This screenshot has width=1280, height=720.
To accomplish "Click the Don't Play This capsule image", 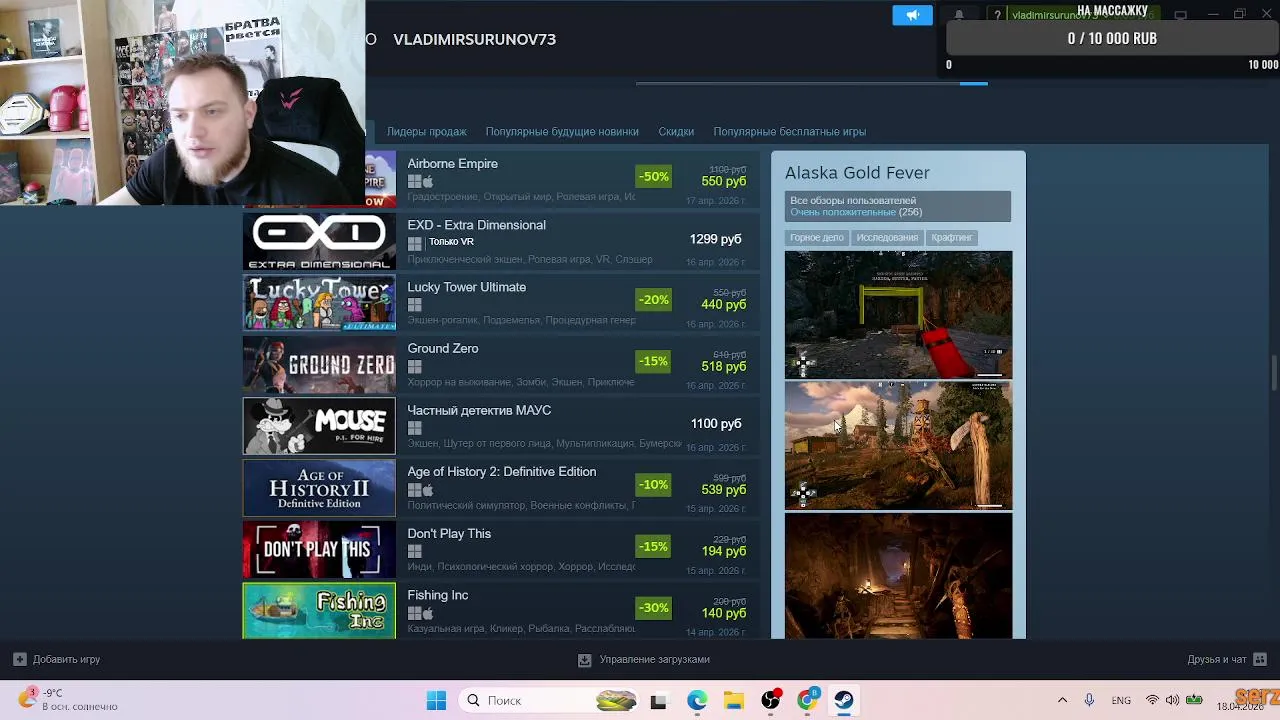I will pyautogui.click(x=319, y=550).
